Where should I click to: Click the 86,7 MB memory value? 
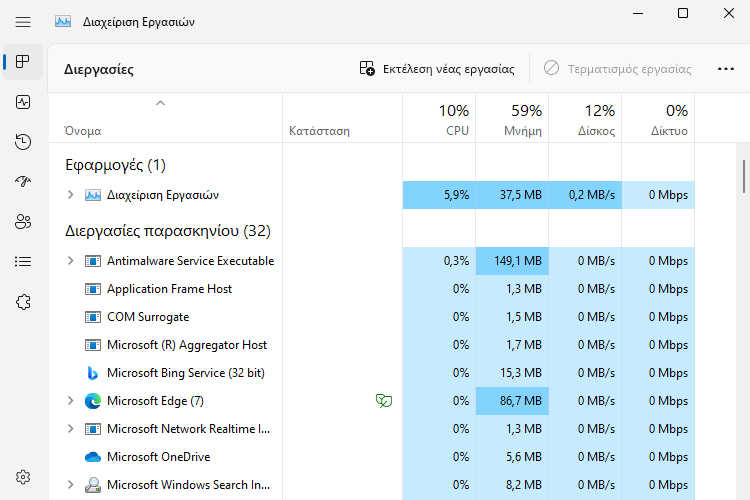click(x=520, y=401)
